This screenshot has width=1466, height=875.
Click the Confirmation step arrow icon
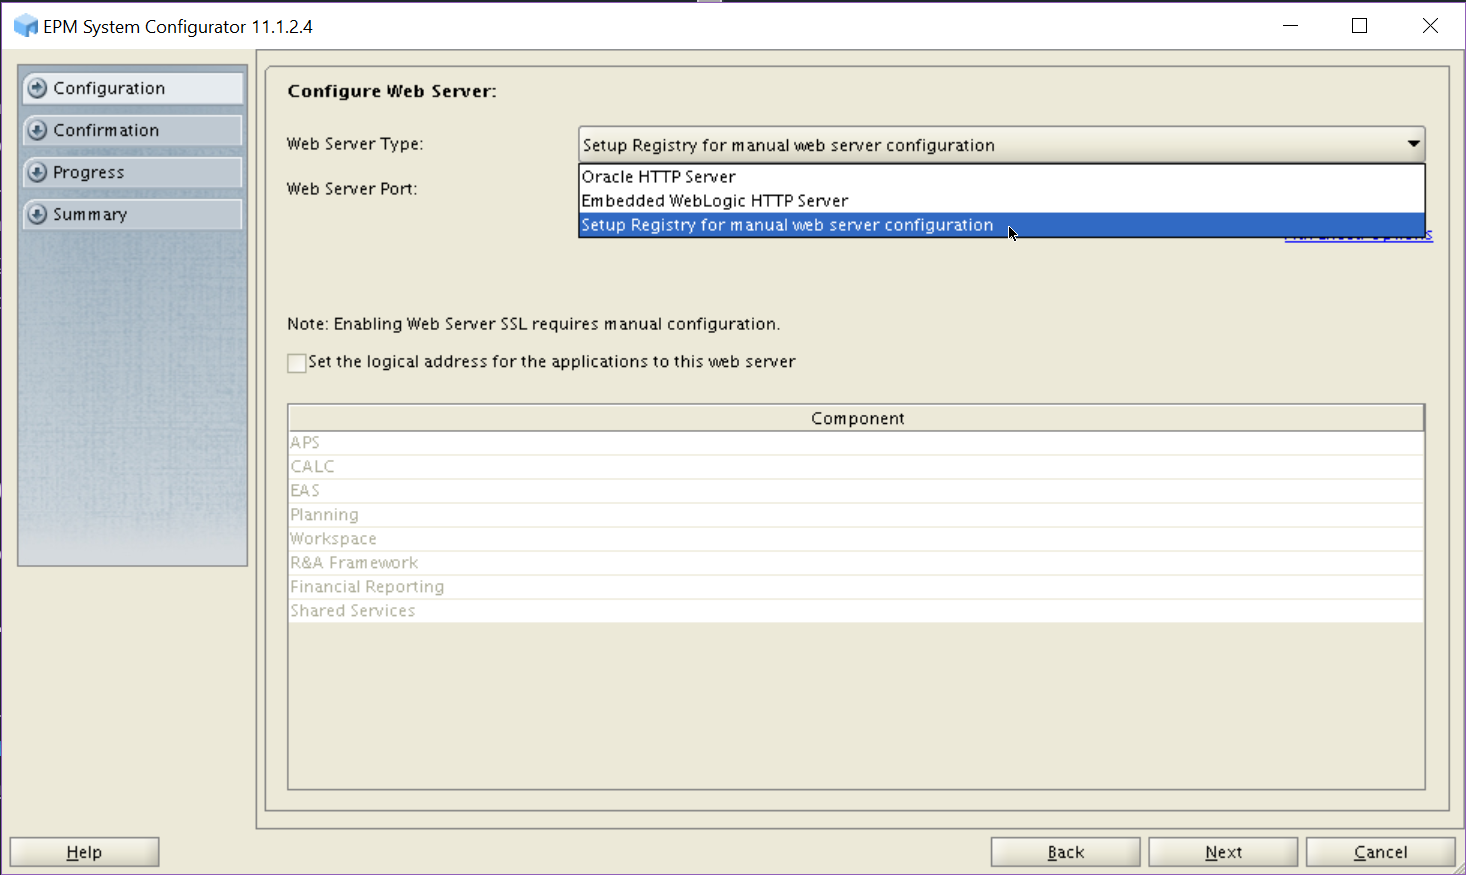coord(38,130)
